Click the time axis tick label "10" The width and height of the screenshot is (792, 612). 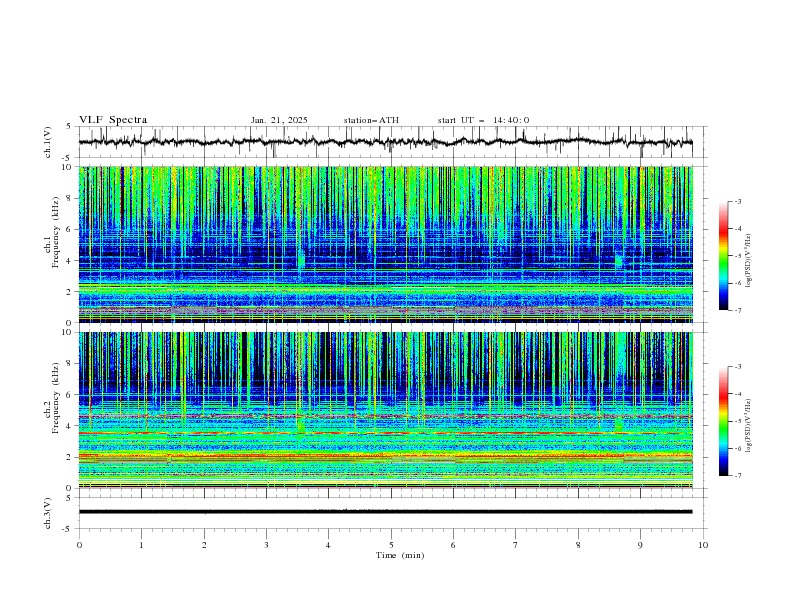click(x=703, y=545)
